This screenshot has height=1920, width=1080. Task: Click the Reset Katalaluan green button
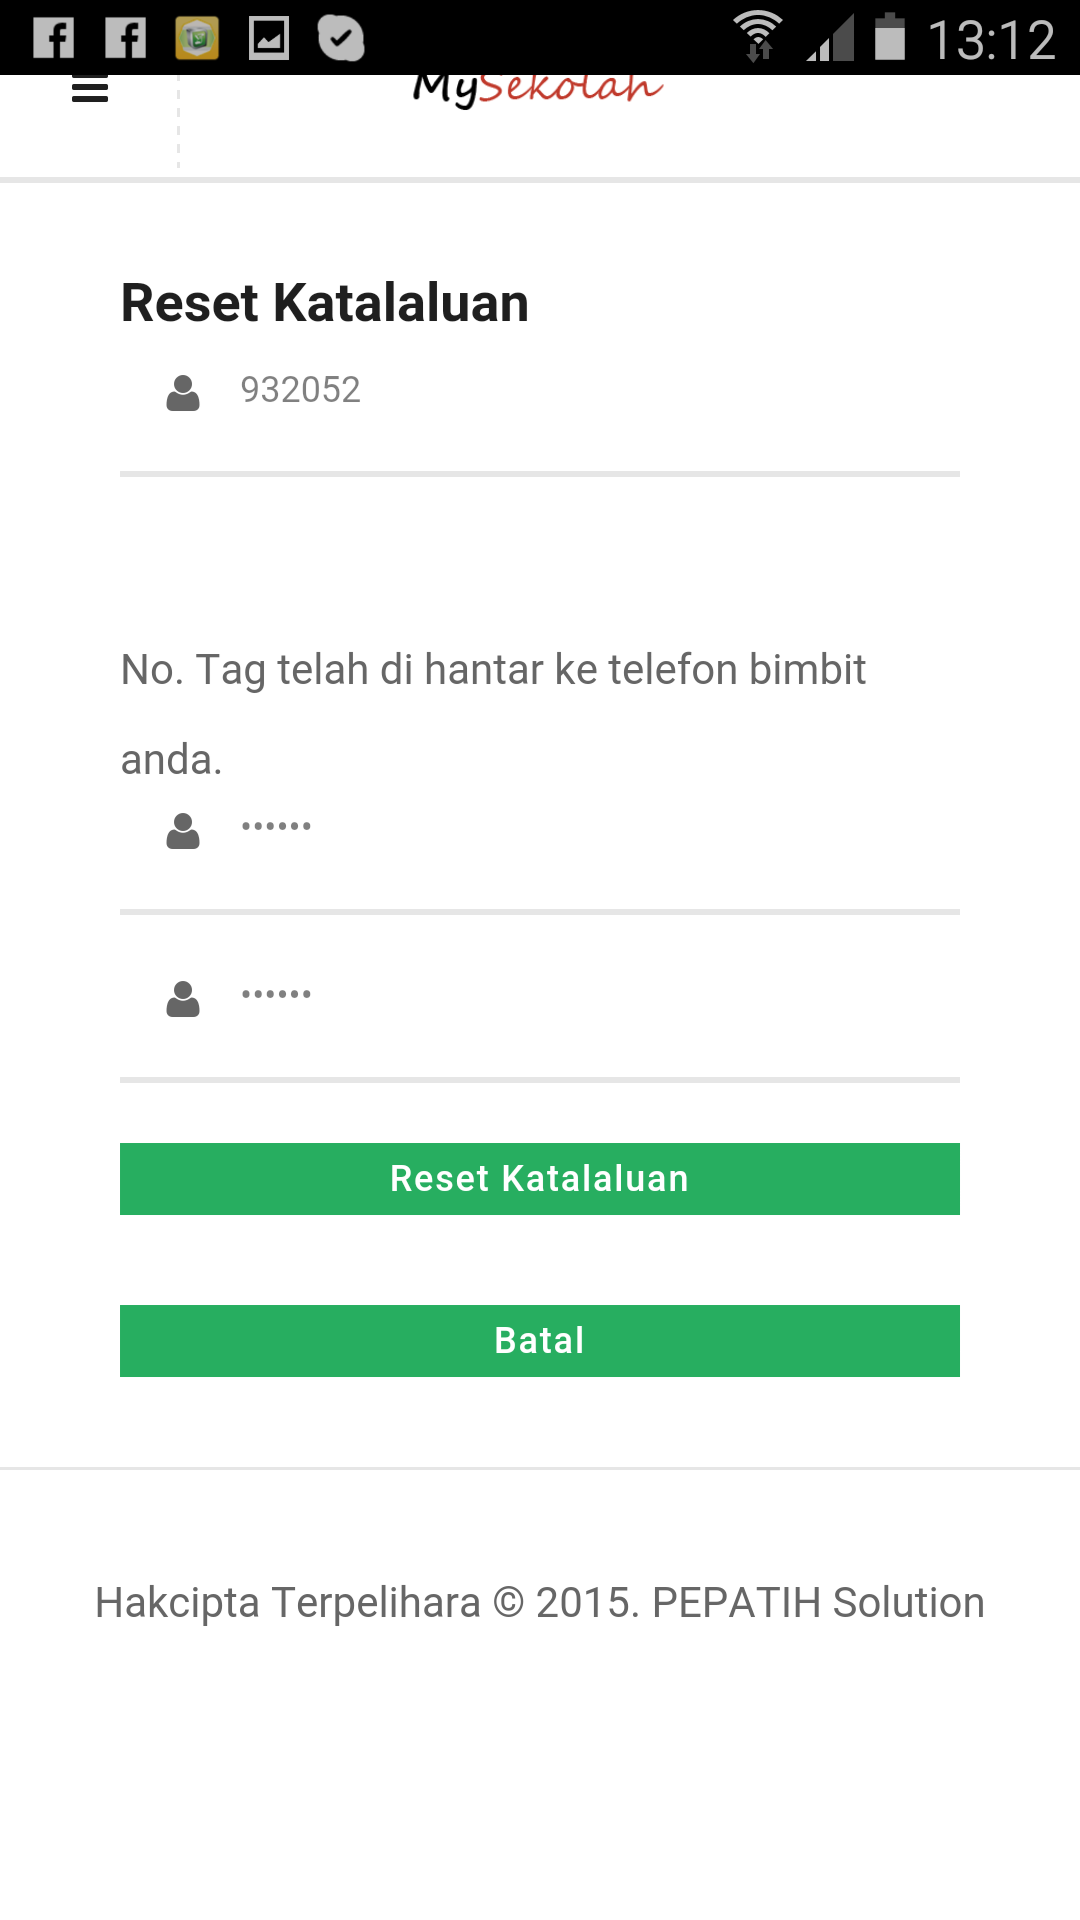coord(540,1179)
